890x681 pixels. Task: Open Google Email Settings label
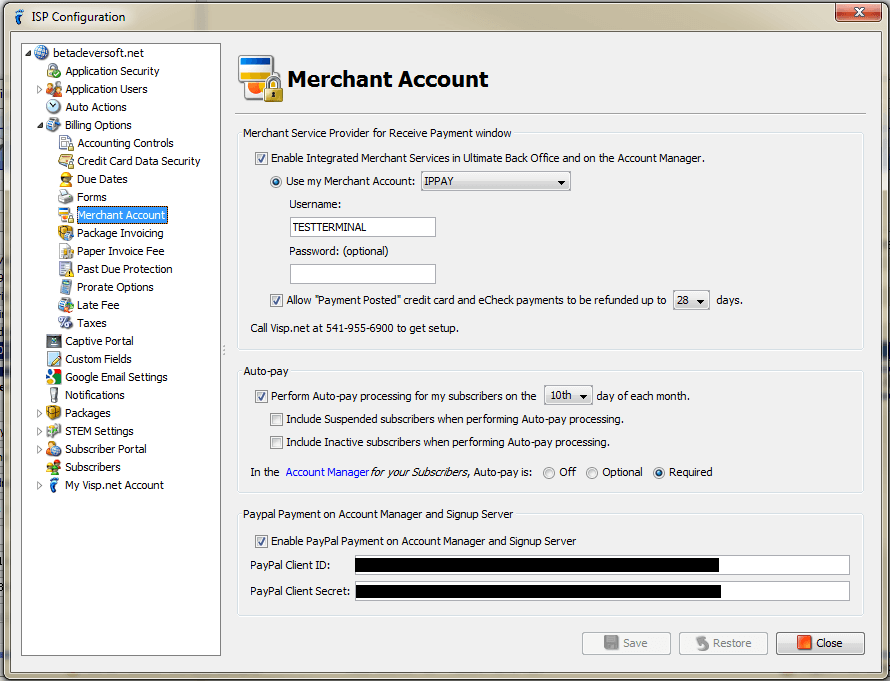(x=116, y=377)
